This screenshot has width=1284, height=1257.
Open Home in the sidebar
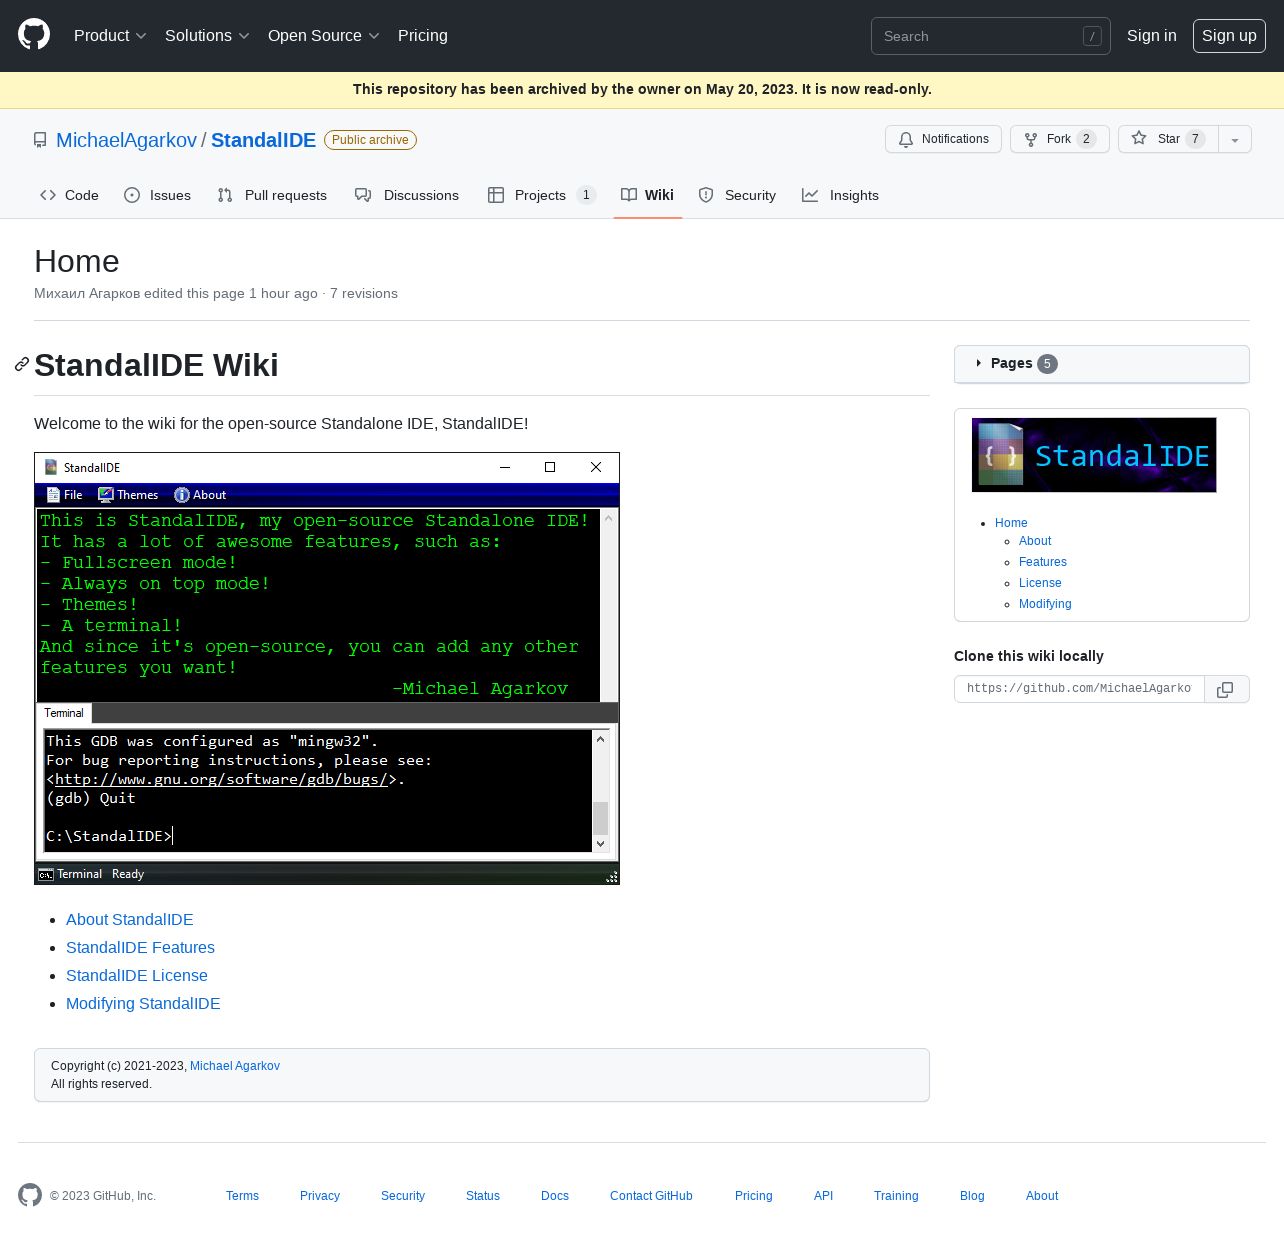click(x=1011, y=523)
